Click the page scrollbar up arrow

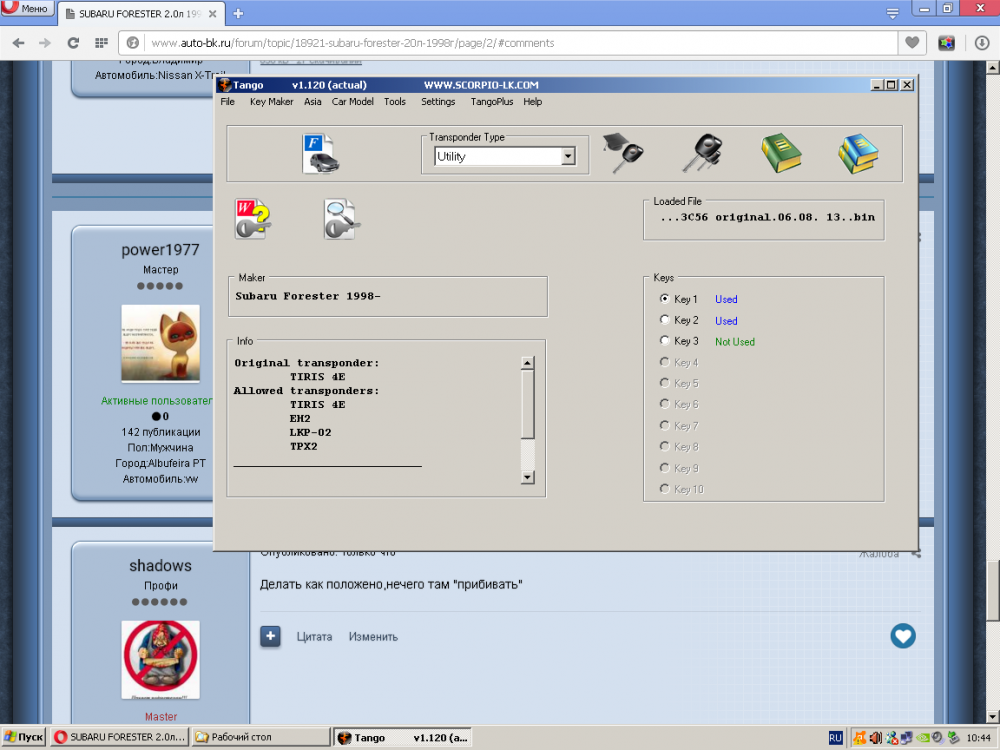tap(993, 67)
